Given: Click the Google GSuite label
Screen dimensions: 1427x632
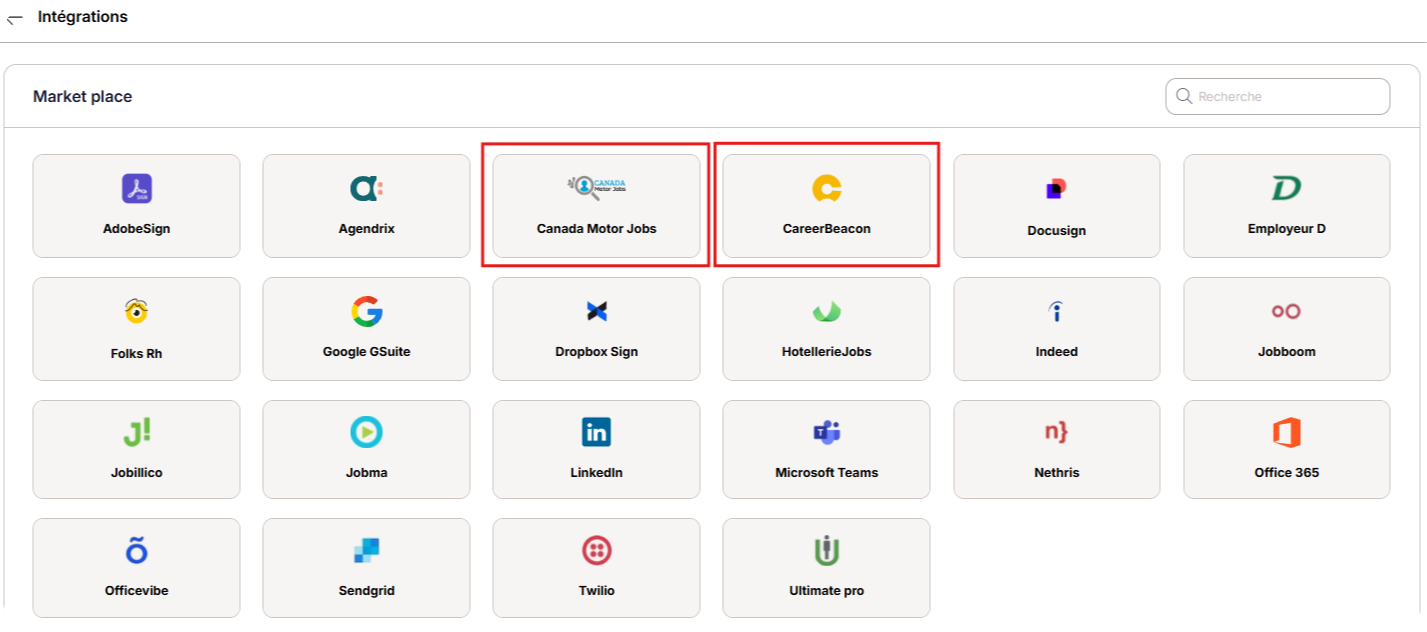Looking at the screenshot, I should [x=366, y=352].
